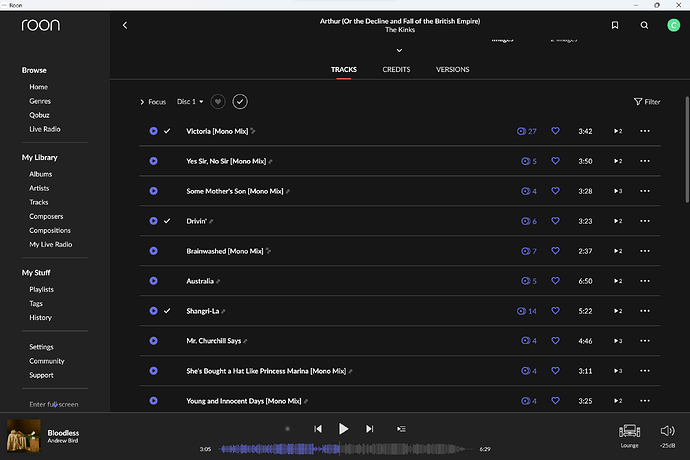Open more options for Victoria track

645,131
